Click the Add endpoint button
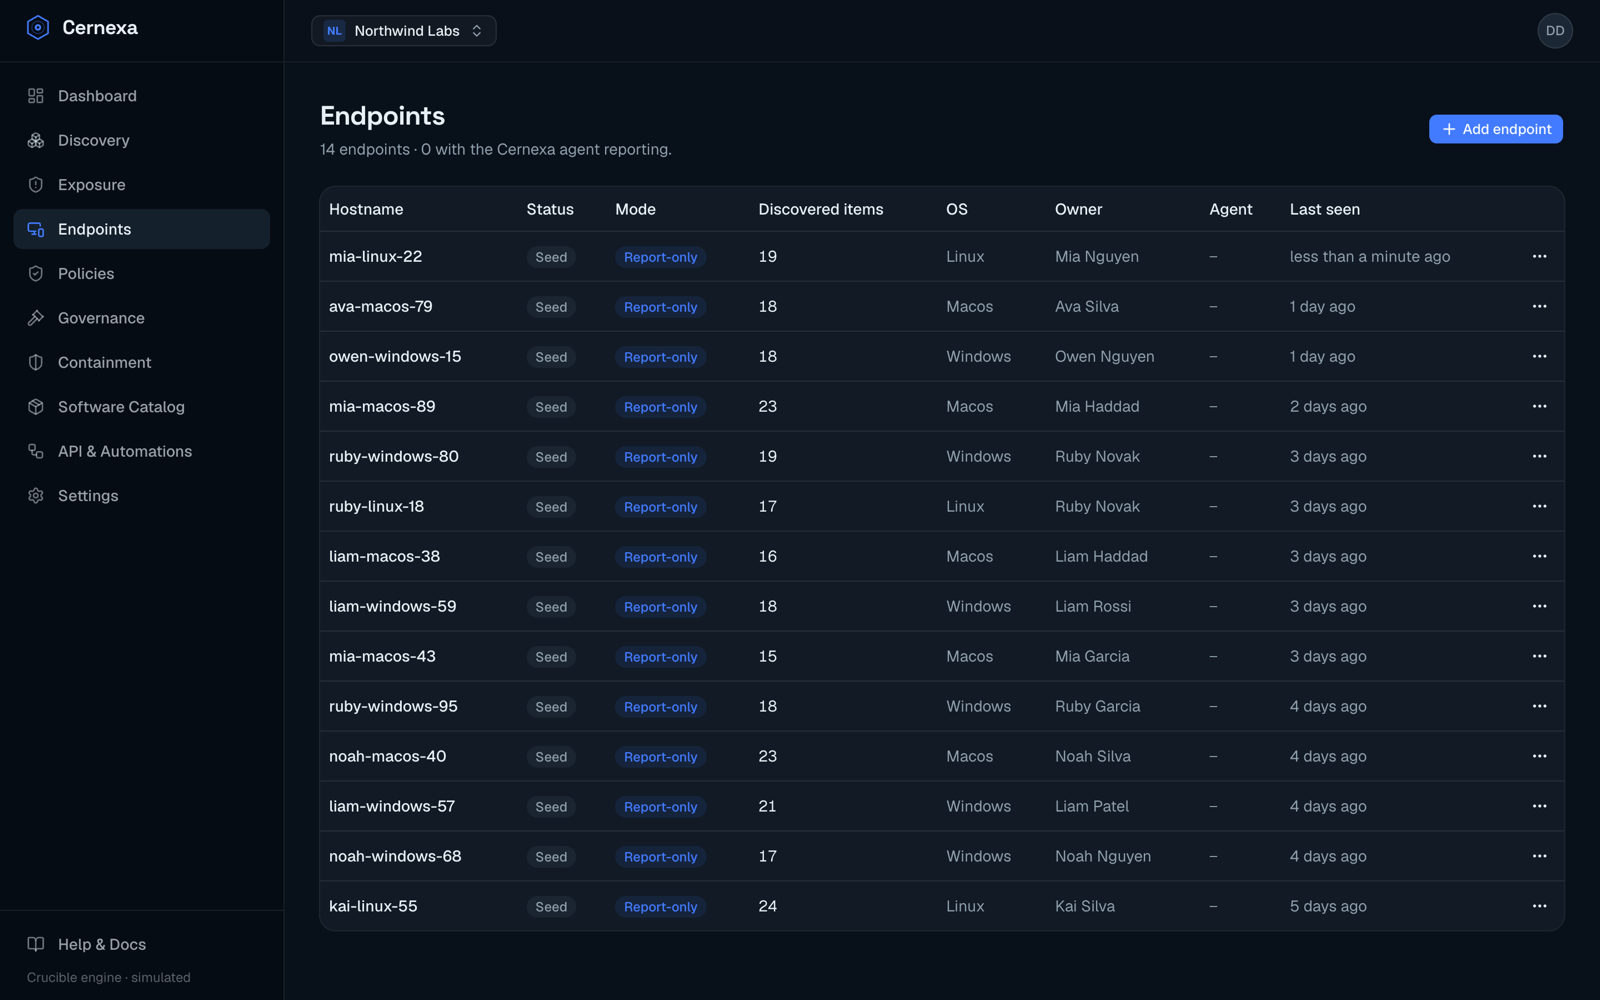Screen dimensions: 1600x1000 pos(1495,129)
